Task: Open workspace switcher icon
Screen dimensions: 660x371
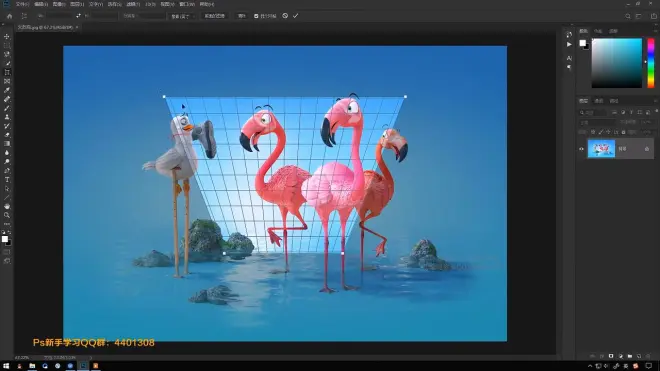Action: pyautogui.click(x=639, y=16)
